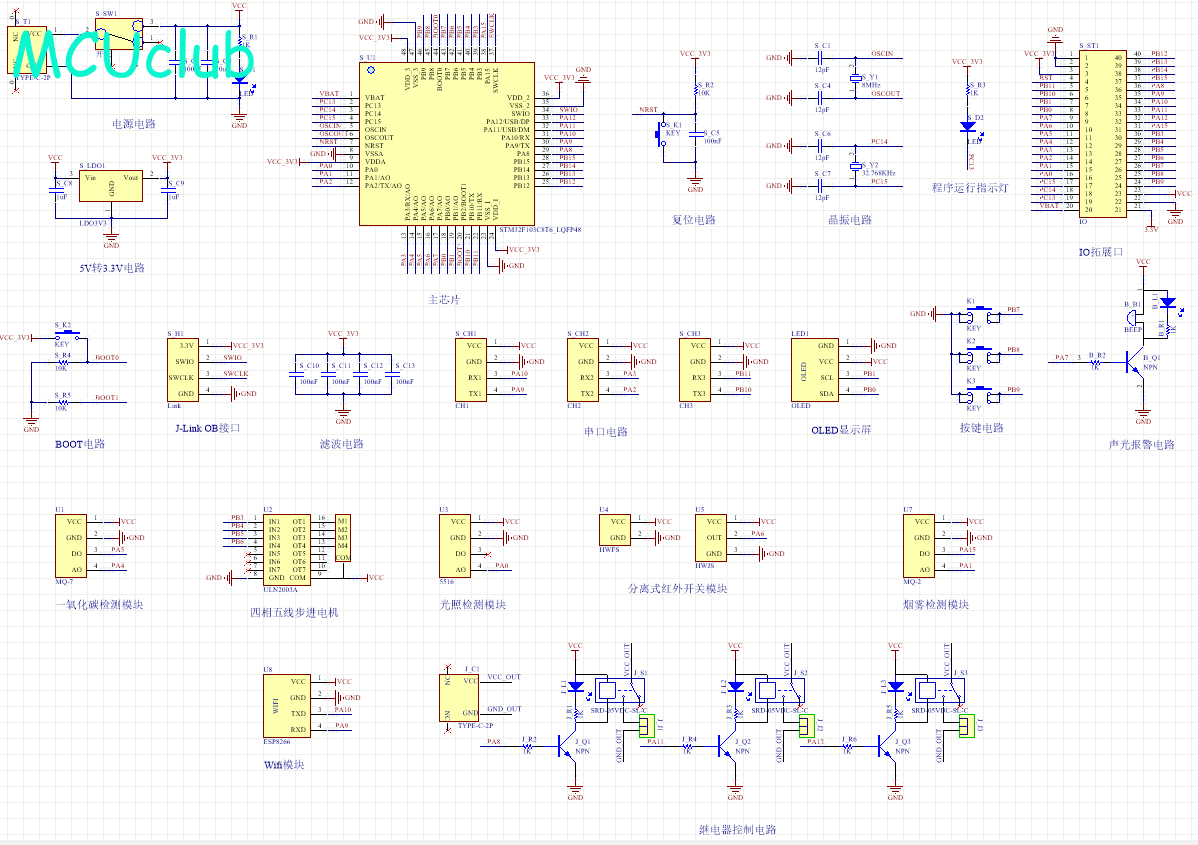This screenshot has height=845, width=1198.
Task: Click the 一氧化碳检测模块 caption
Action: 99,604
